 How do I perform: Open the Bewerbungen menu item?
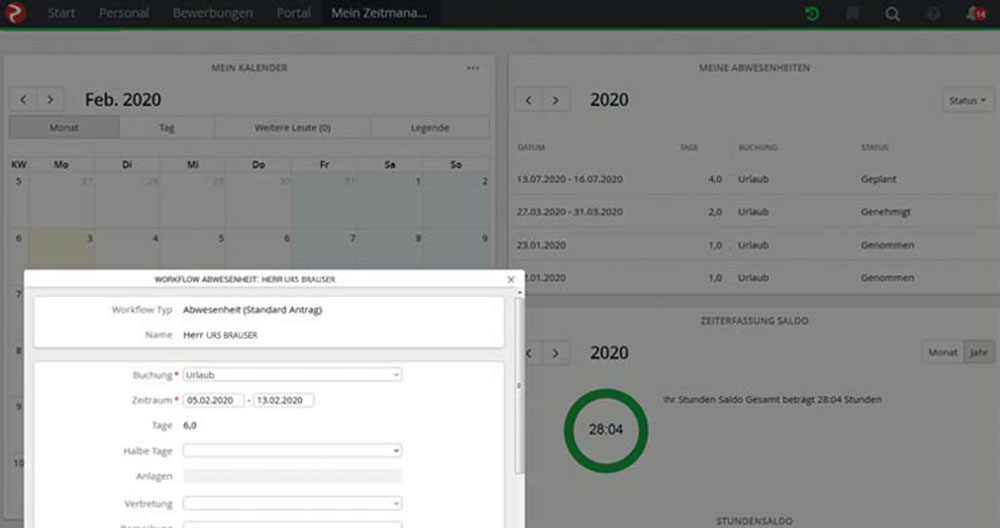point(212,14)
